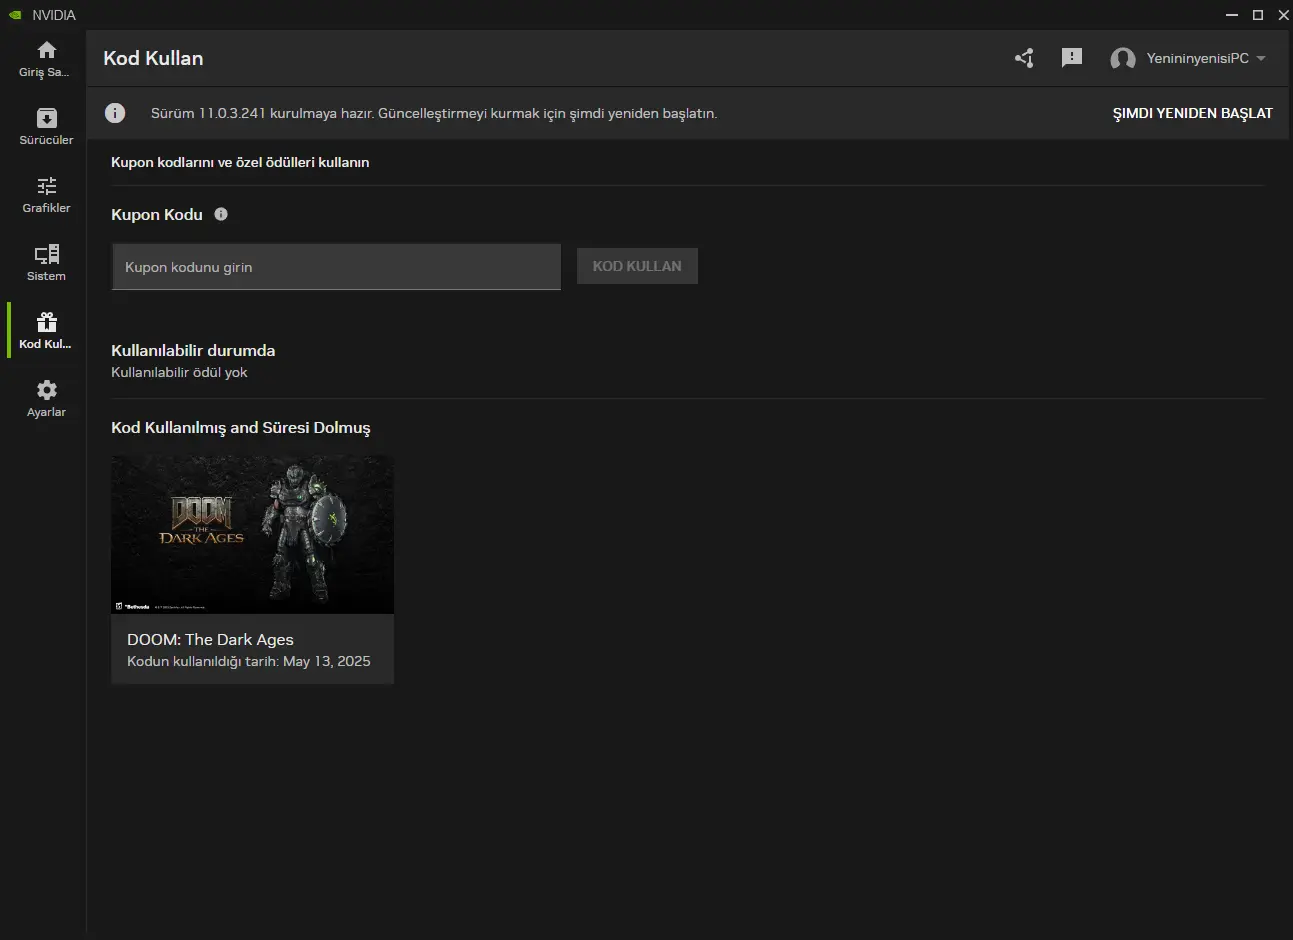Click the Kod Kullan page title
The width and height of the screenshot is (1293, 940).
pyautogui.click(x=153, y=58)
